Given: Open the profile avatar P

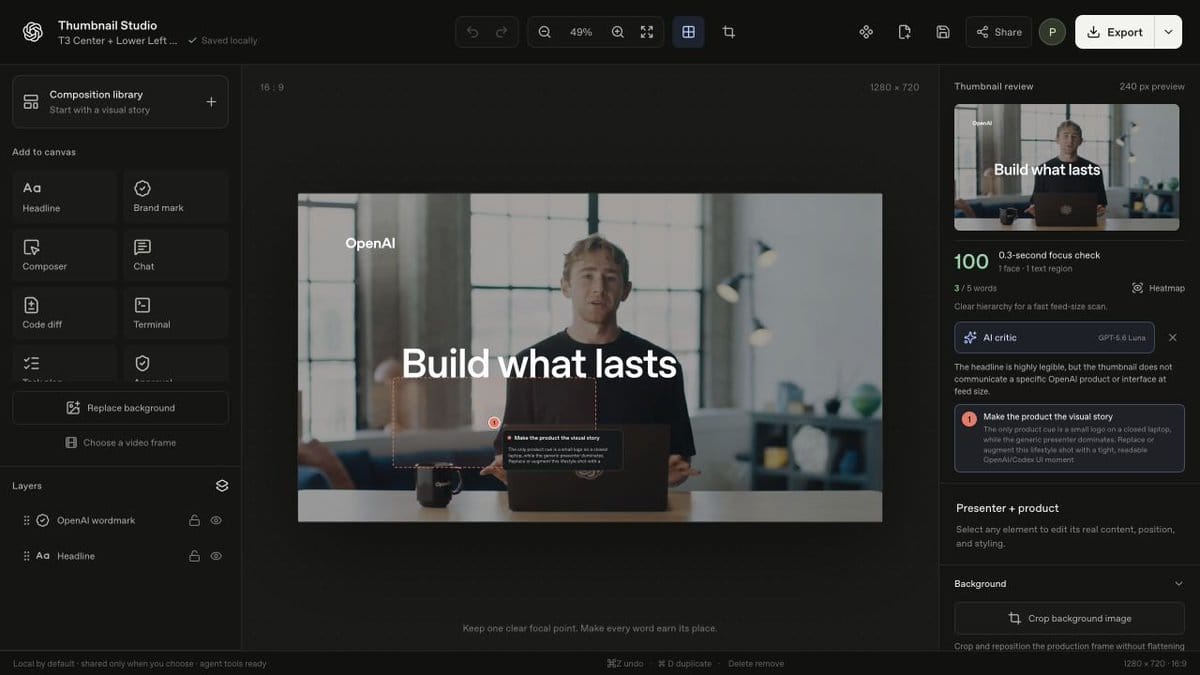Looking at the screenshot, I should 1052,32.
